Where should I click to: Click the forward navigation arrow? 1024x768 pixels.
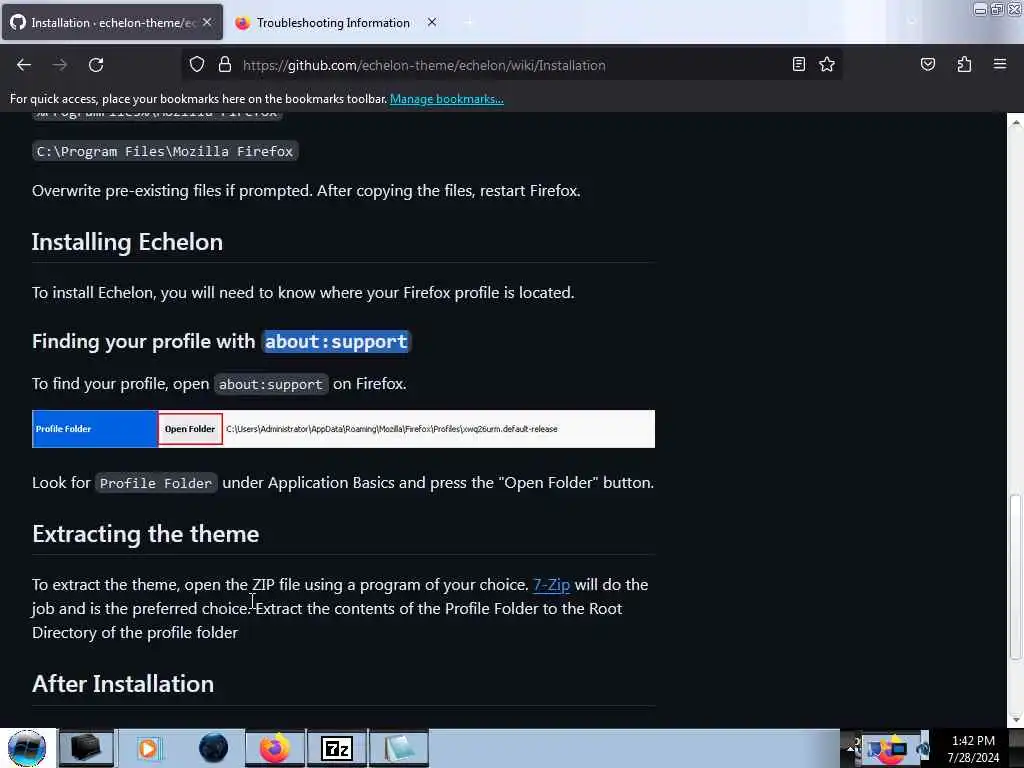[59, 65]
